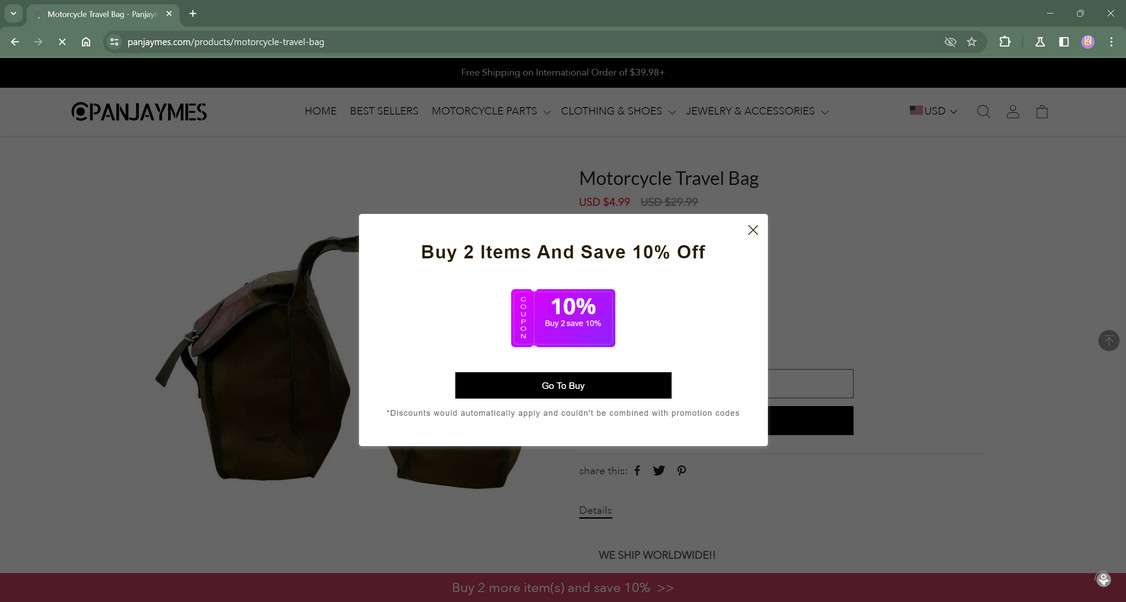
Task: Open the browser Extensions puzzle icon
Action: pos(1005,42)
